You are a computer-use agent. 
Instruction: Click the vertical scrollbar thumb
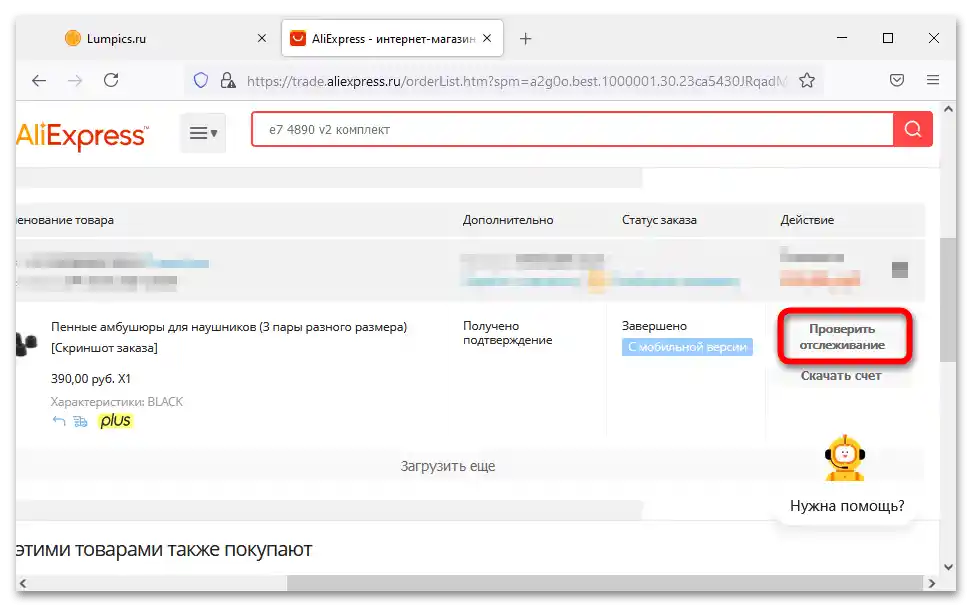(948, 299)
